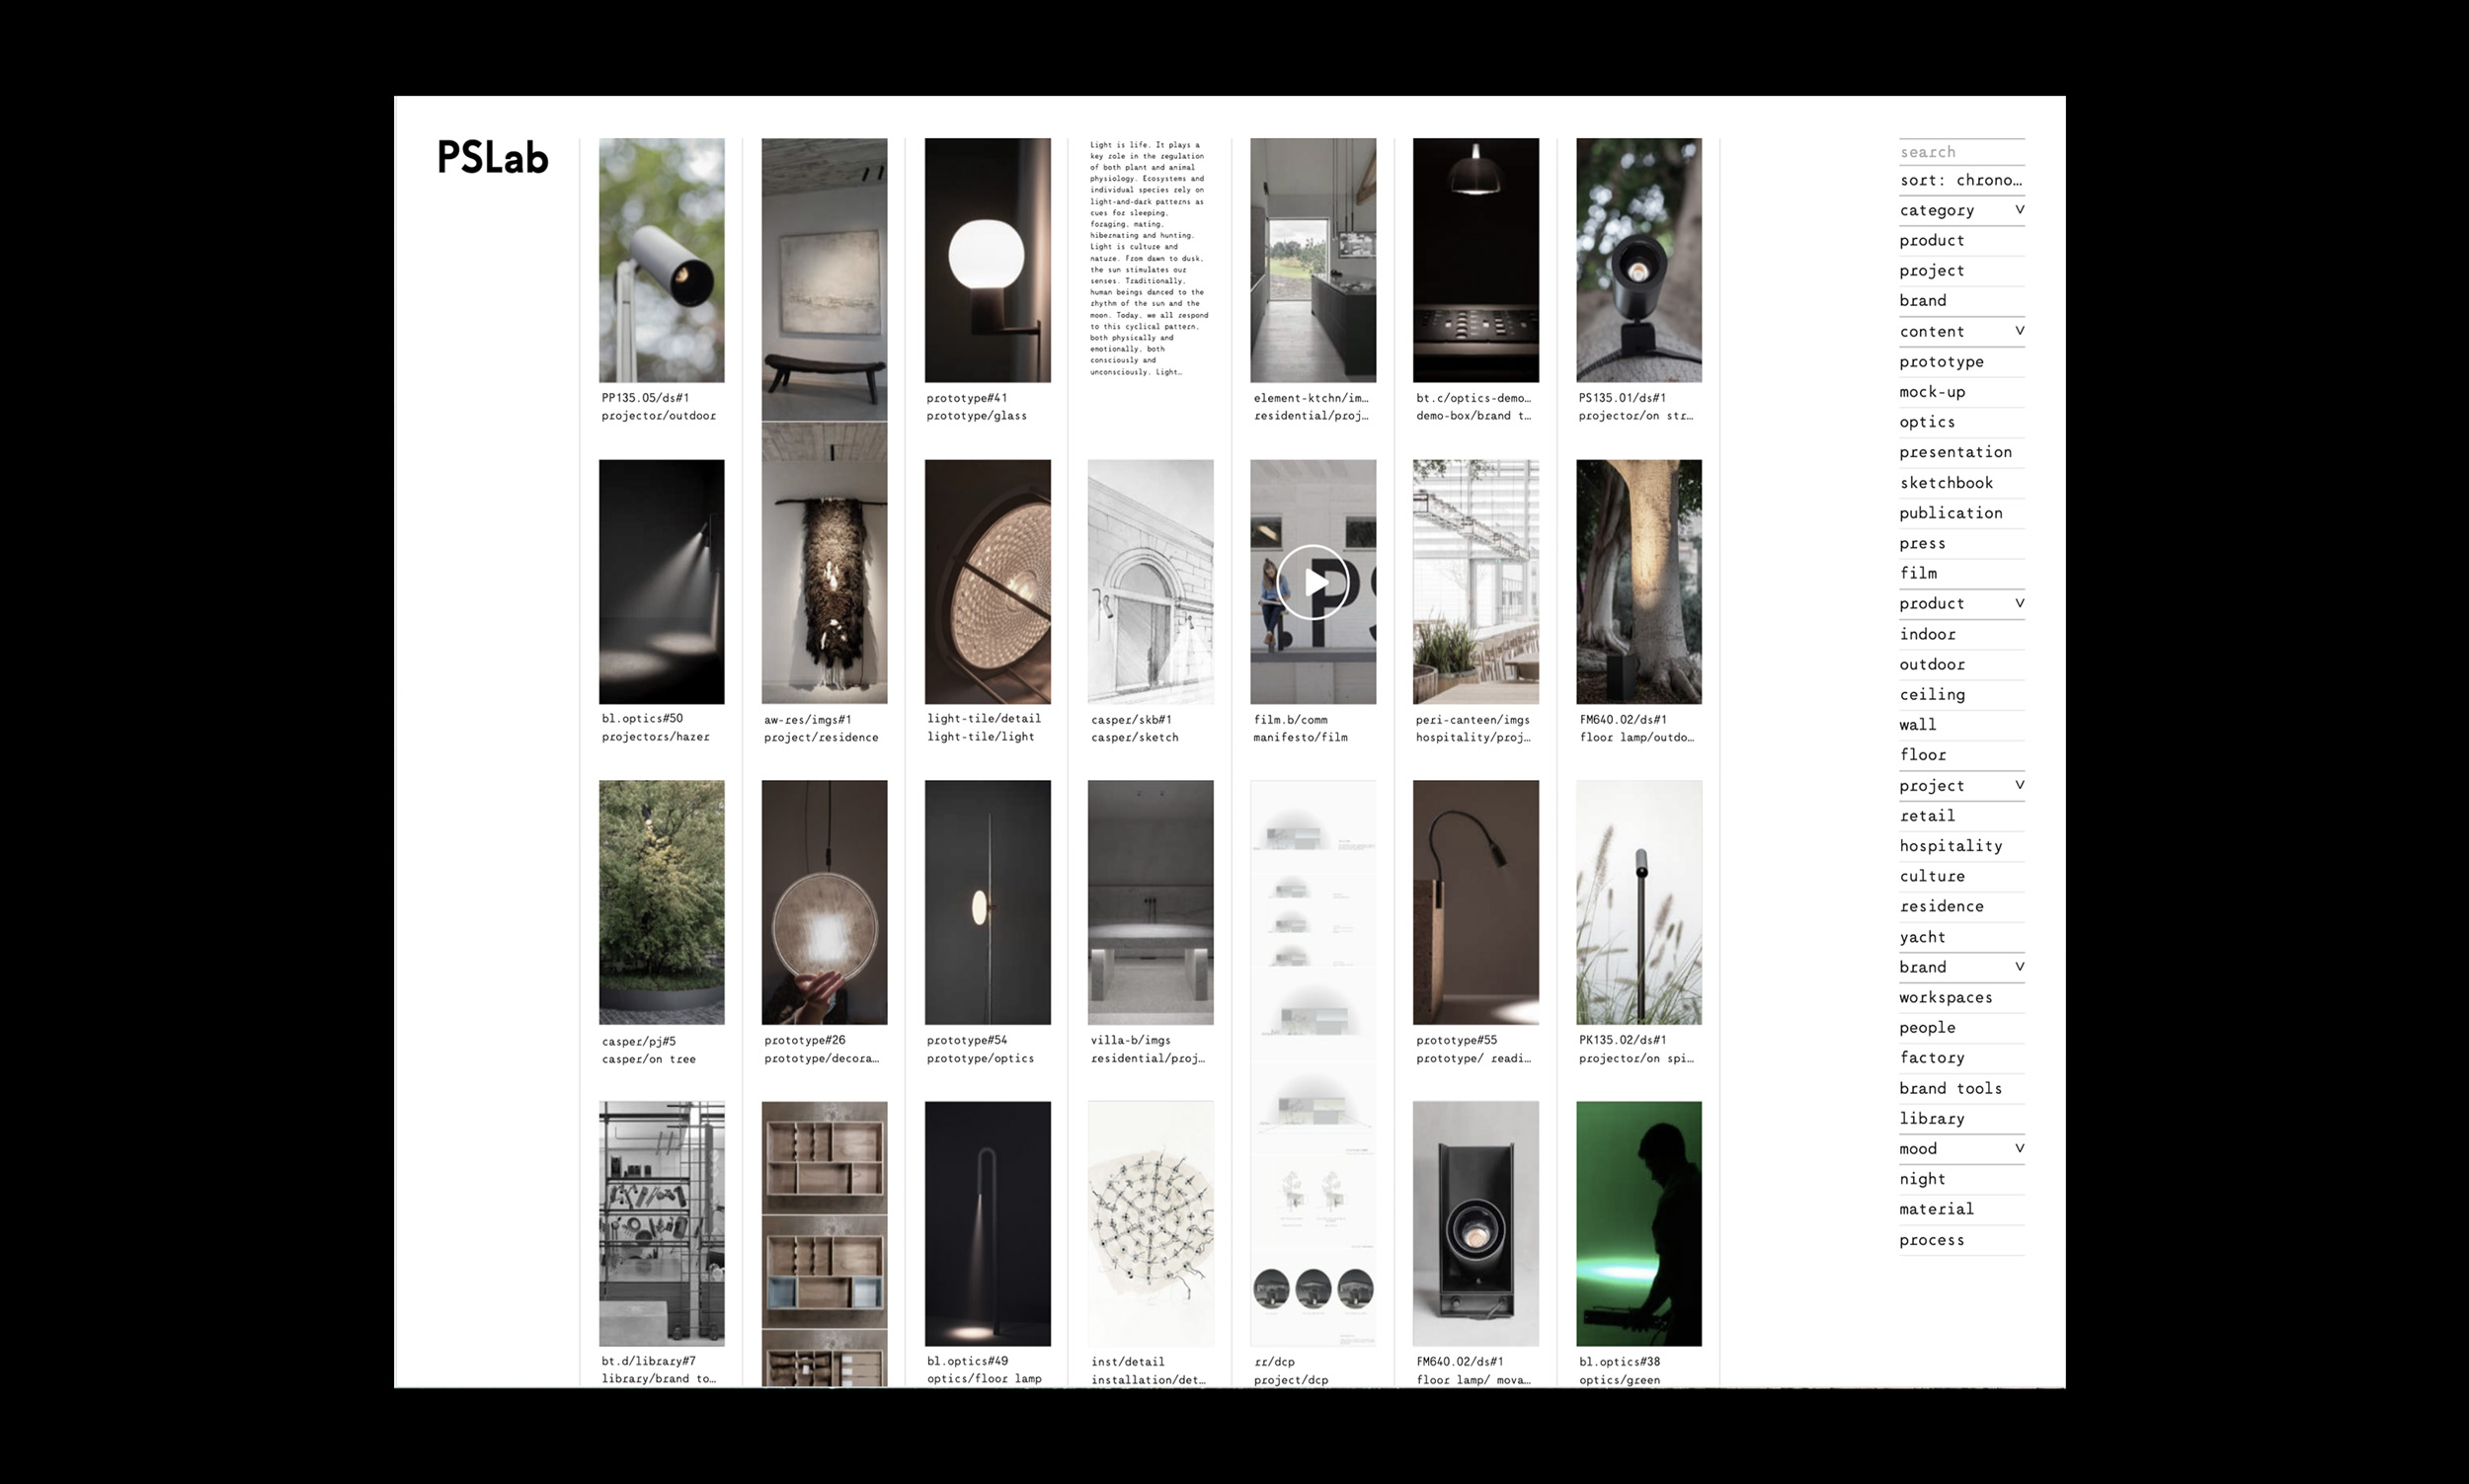Click the search input field
Screen dimensions: 2469x1484
click(x=1960, y=152)
